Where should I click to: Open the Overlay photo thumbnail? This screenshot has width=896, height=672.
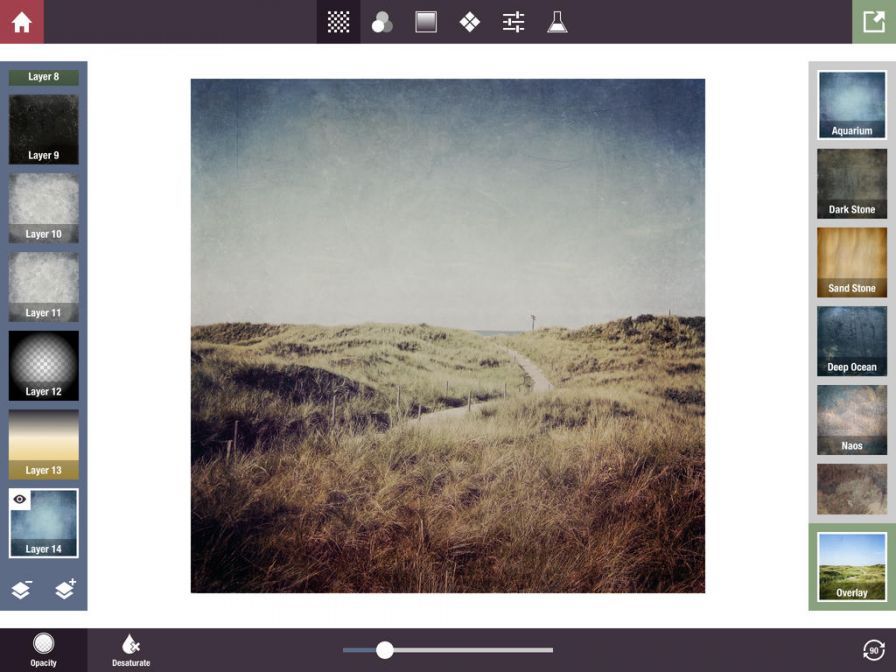click(x=852, y=567)
